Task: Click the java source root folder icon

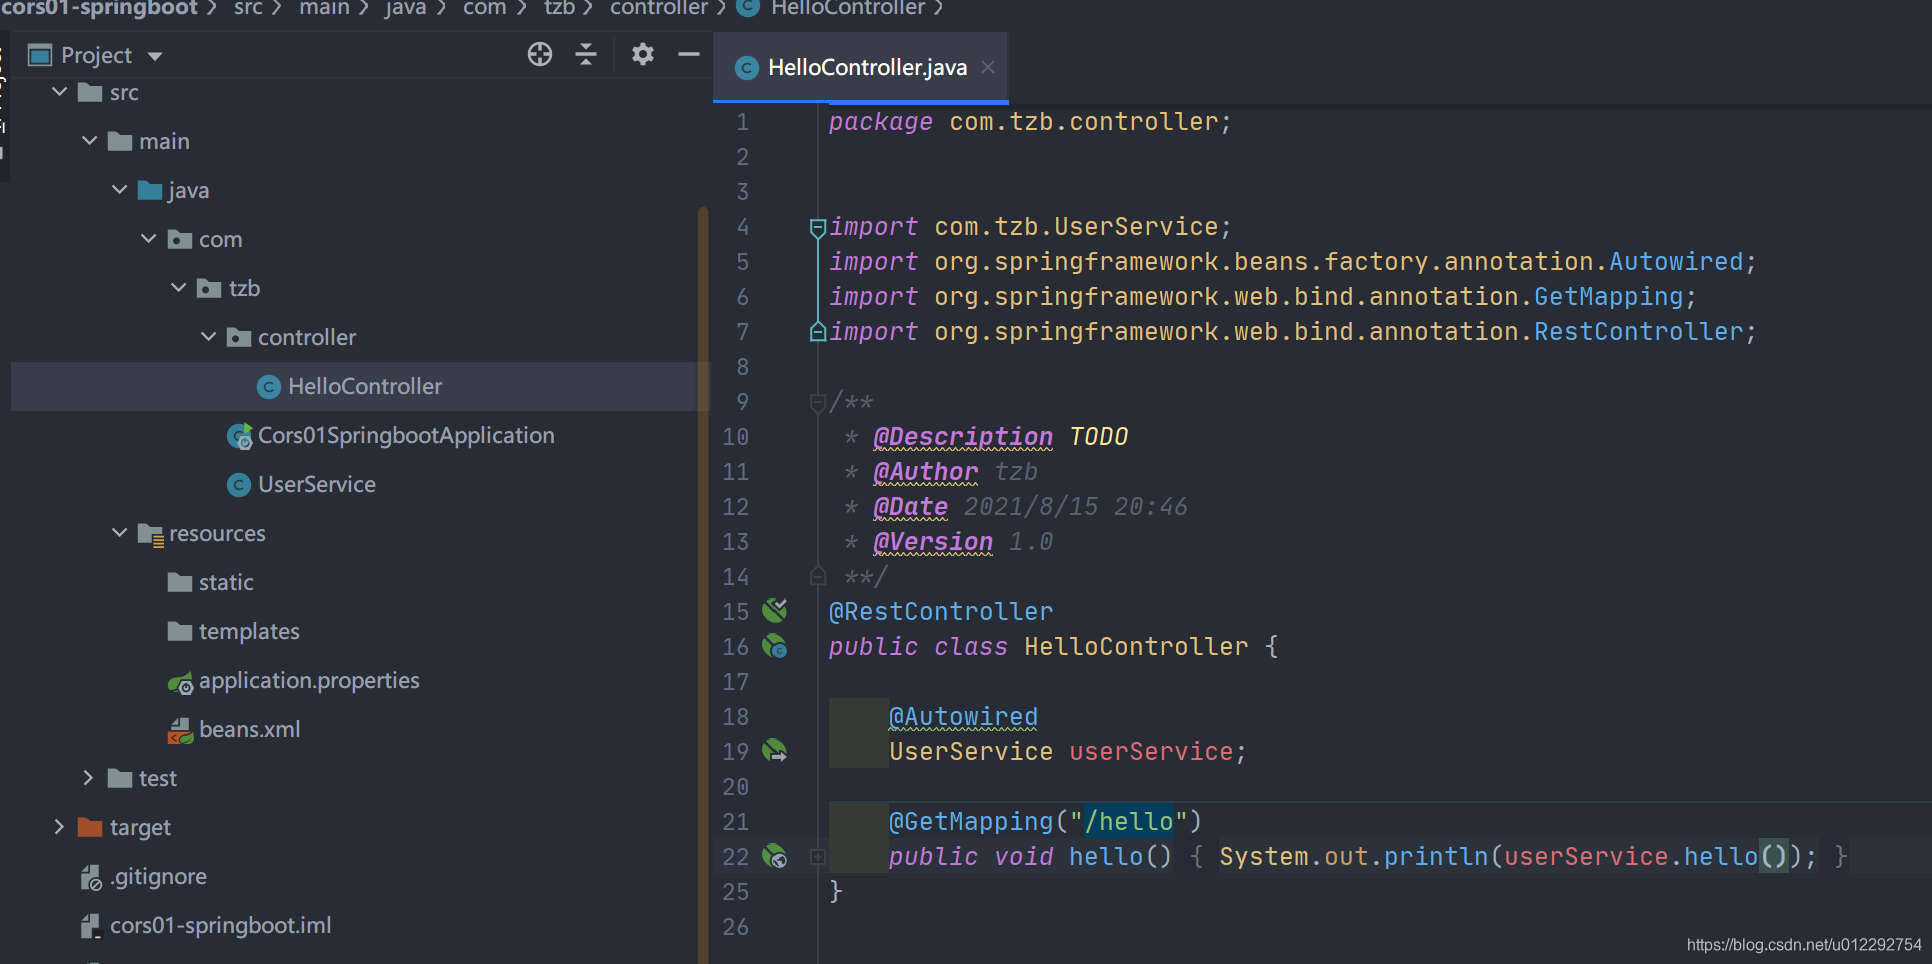Action: pyautogui.click(x=150, y=190)
